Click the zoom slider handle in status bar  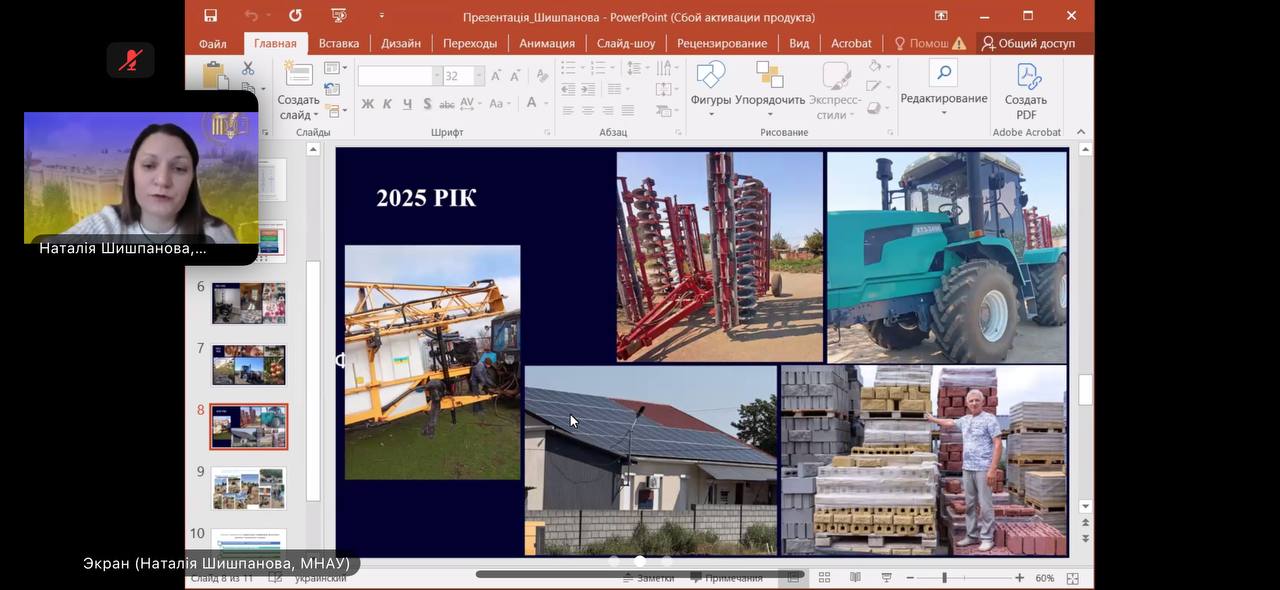(x=944, y=578)
